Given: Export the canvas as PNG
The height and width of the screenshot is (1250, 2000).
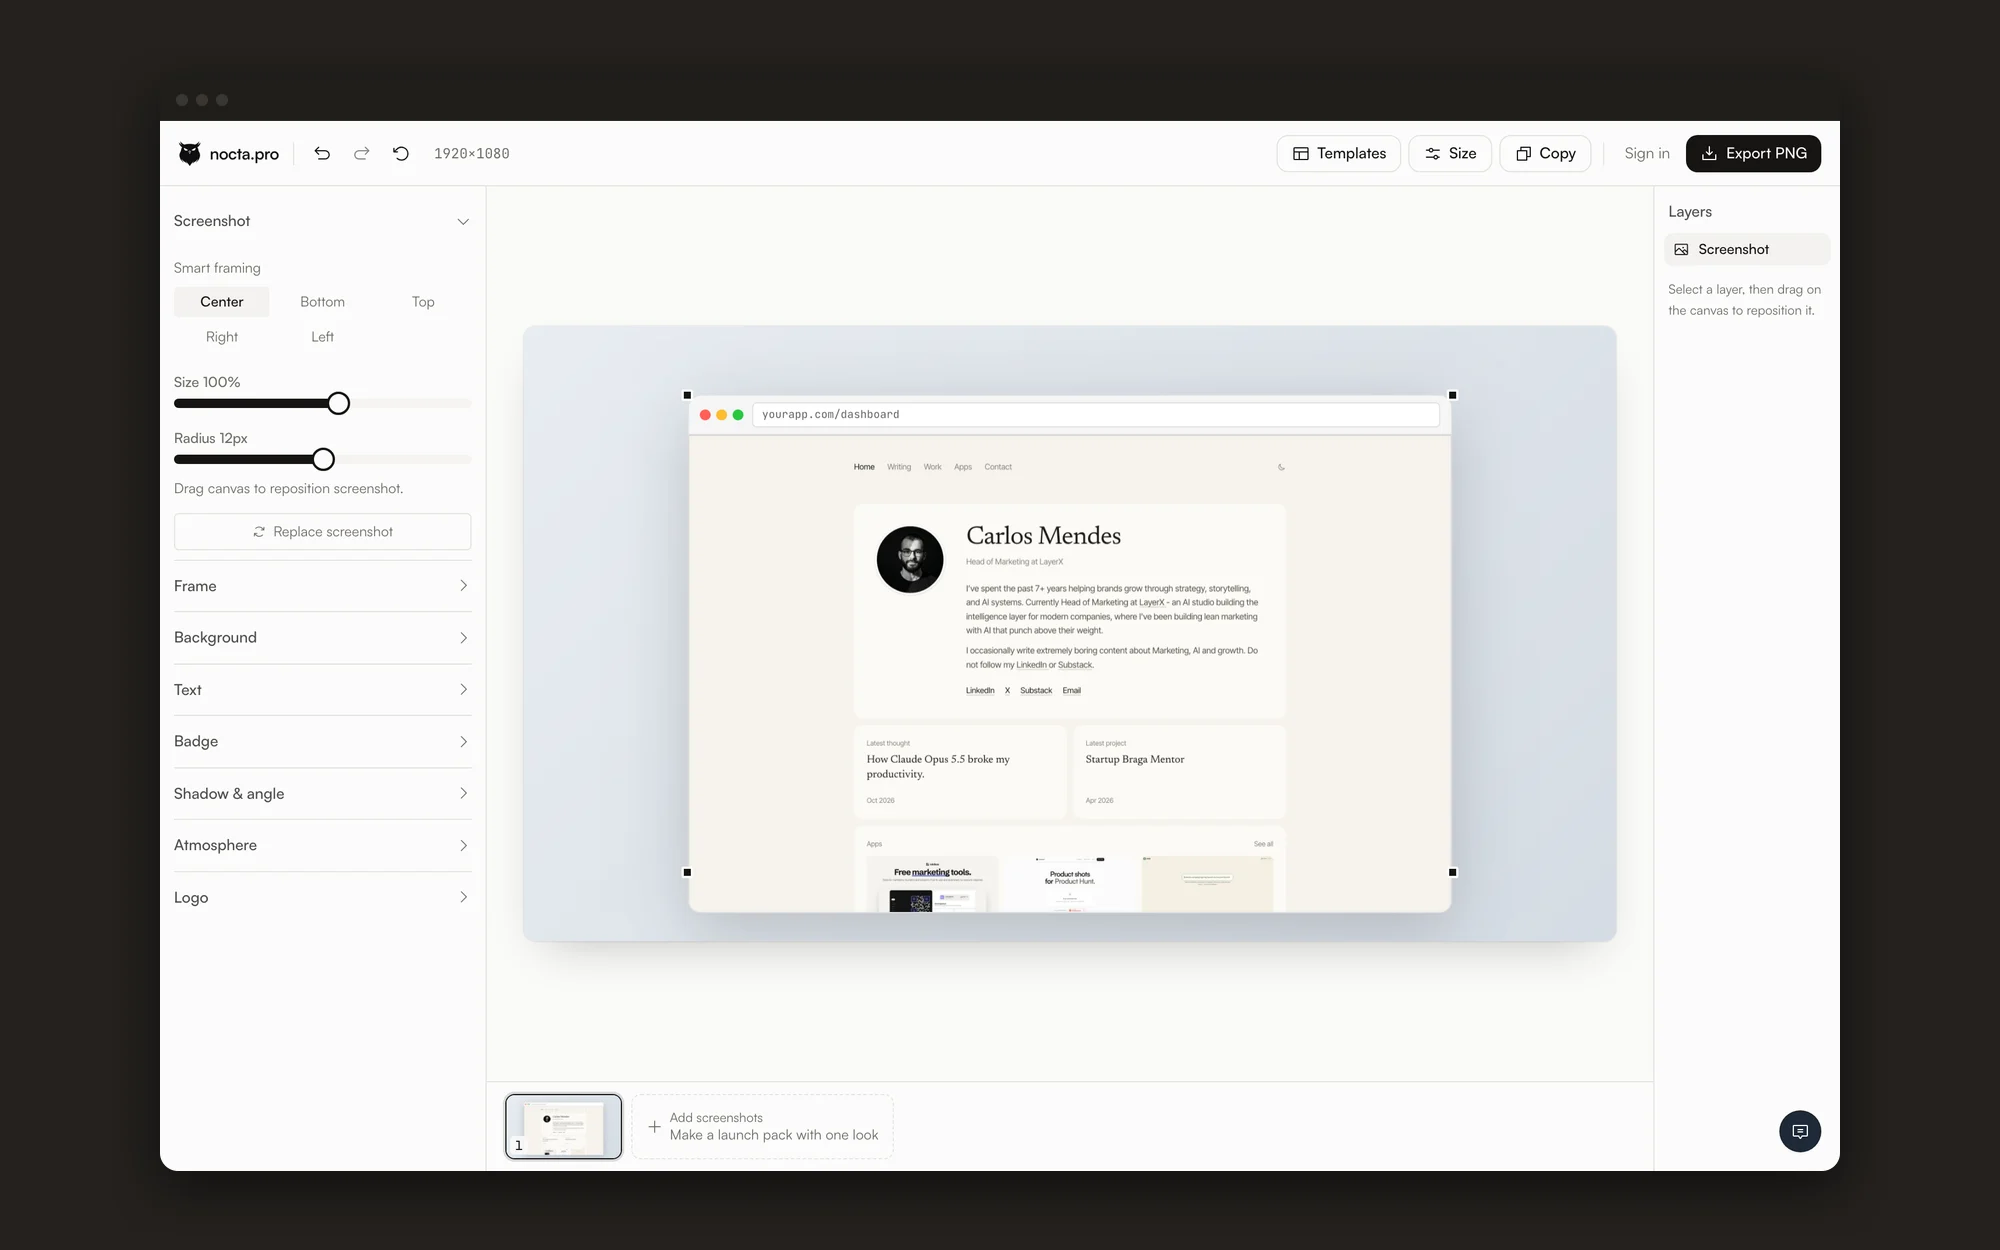Looking at the screenshot, I should click(1753, 153).
